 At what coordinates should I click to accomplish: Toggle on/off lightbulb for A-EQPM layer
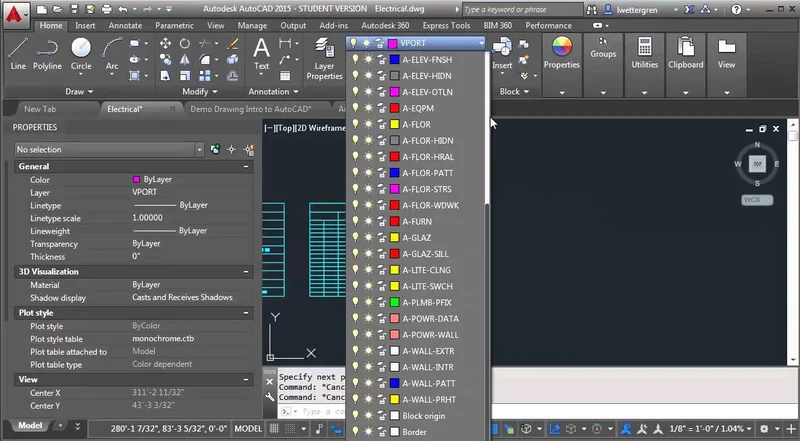(x=356, y=108)
